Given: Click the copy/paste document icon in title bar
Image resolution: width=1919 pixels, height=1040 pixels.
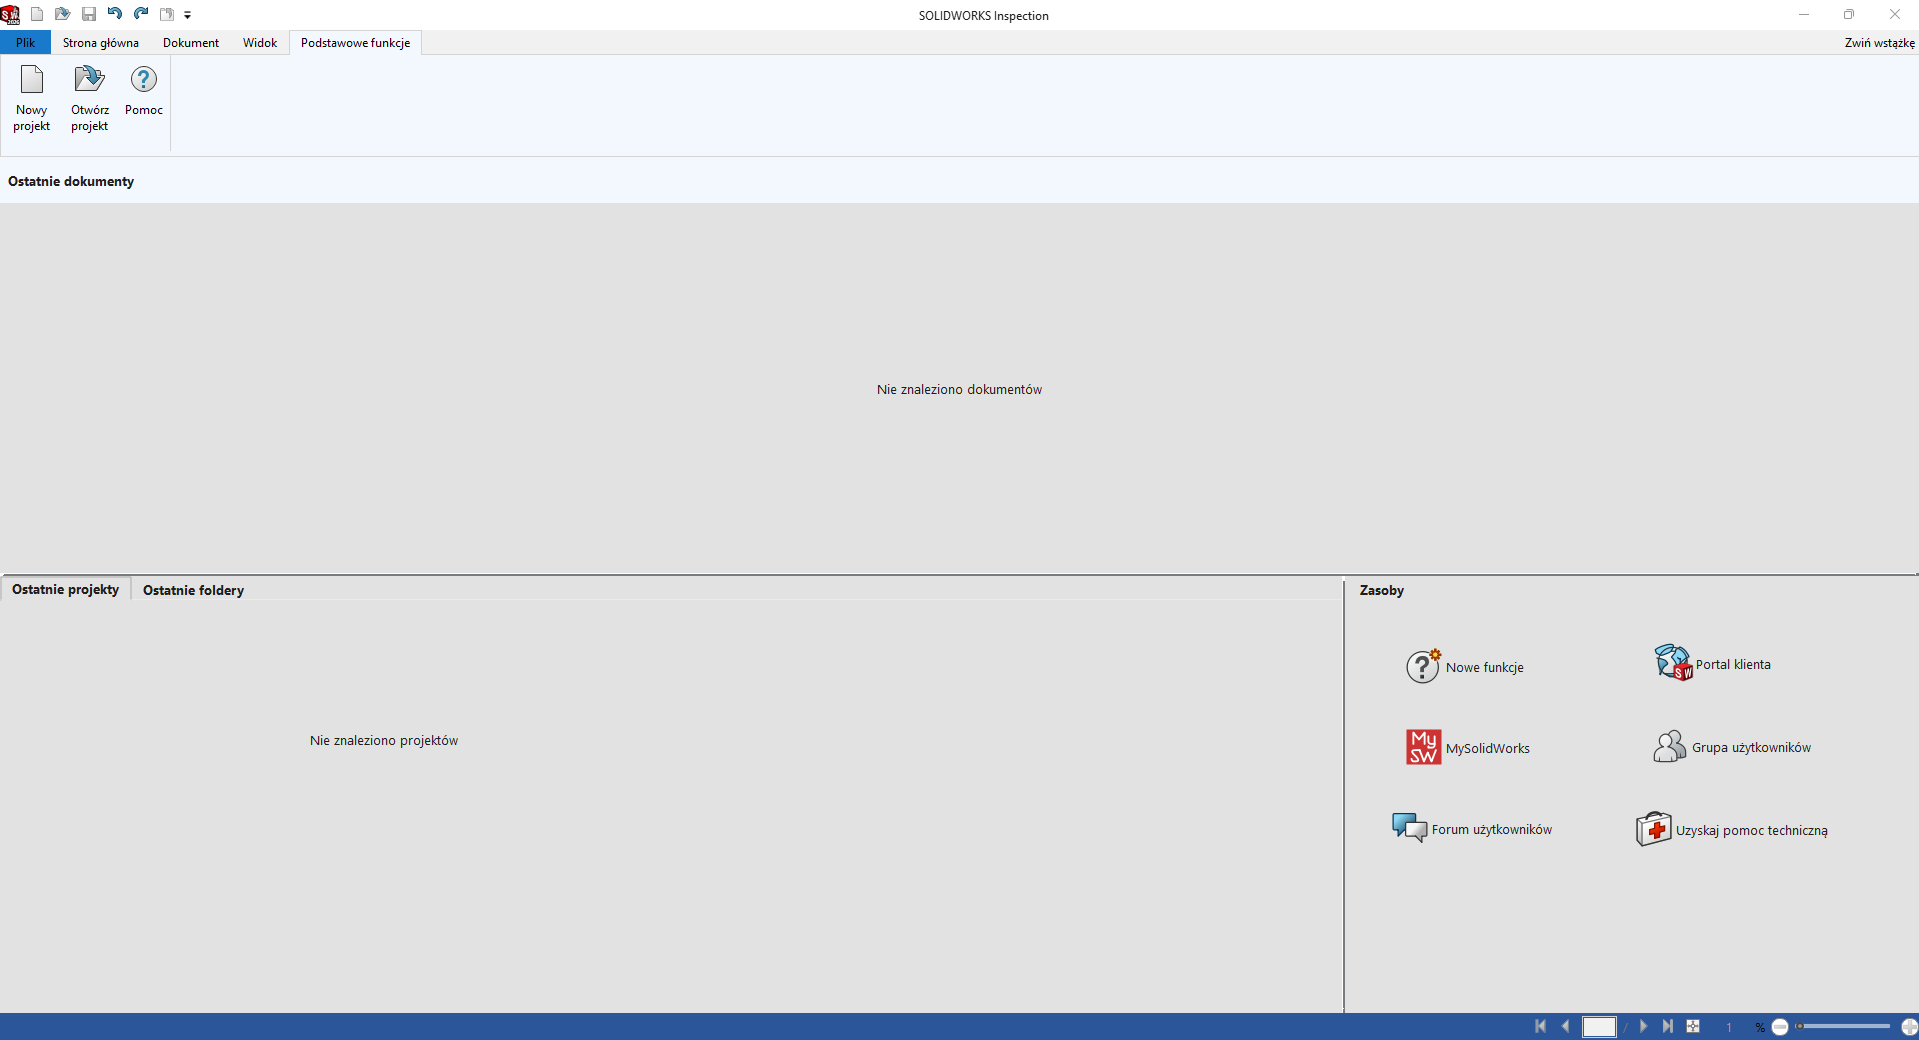Looking at the screenshot, I should [167, 15].
